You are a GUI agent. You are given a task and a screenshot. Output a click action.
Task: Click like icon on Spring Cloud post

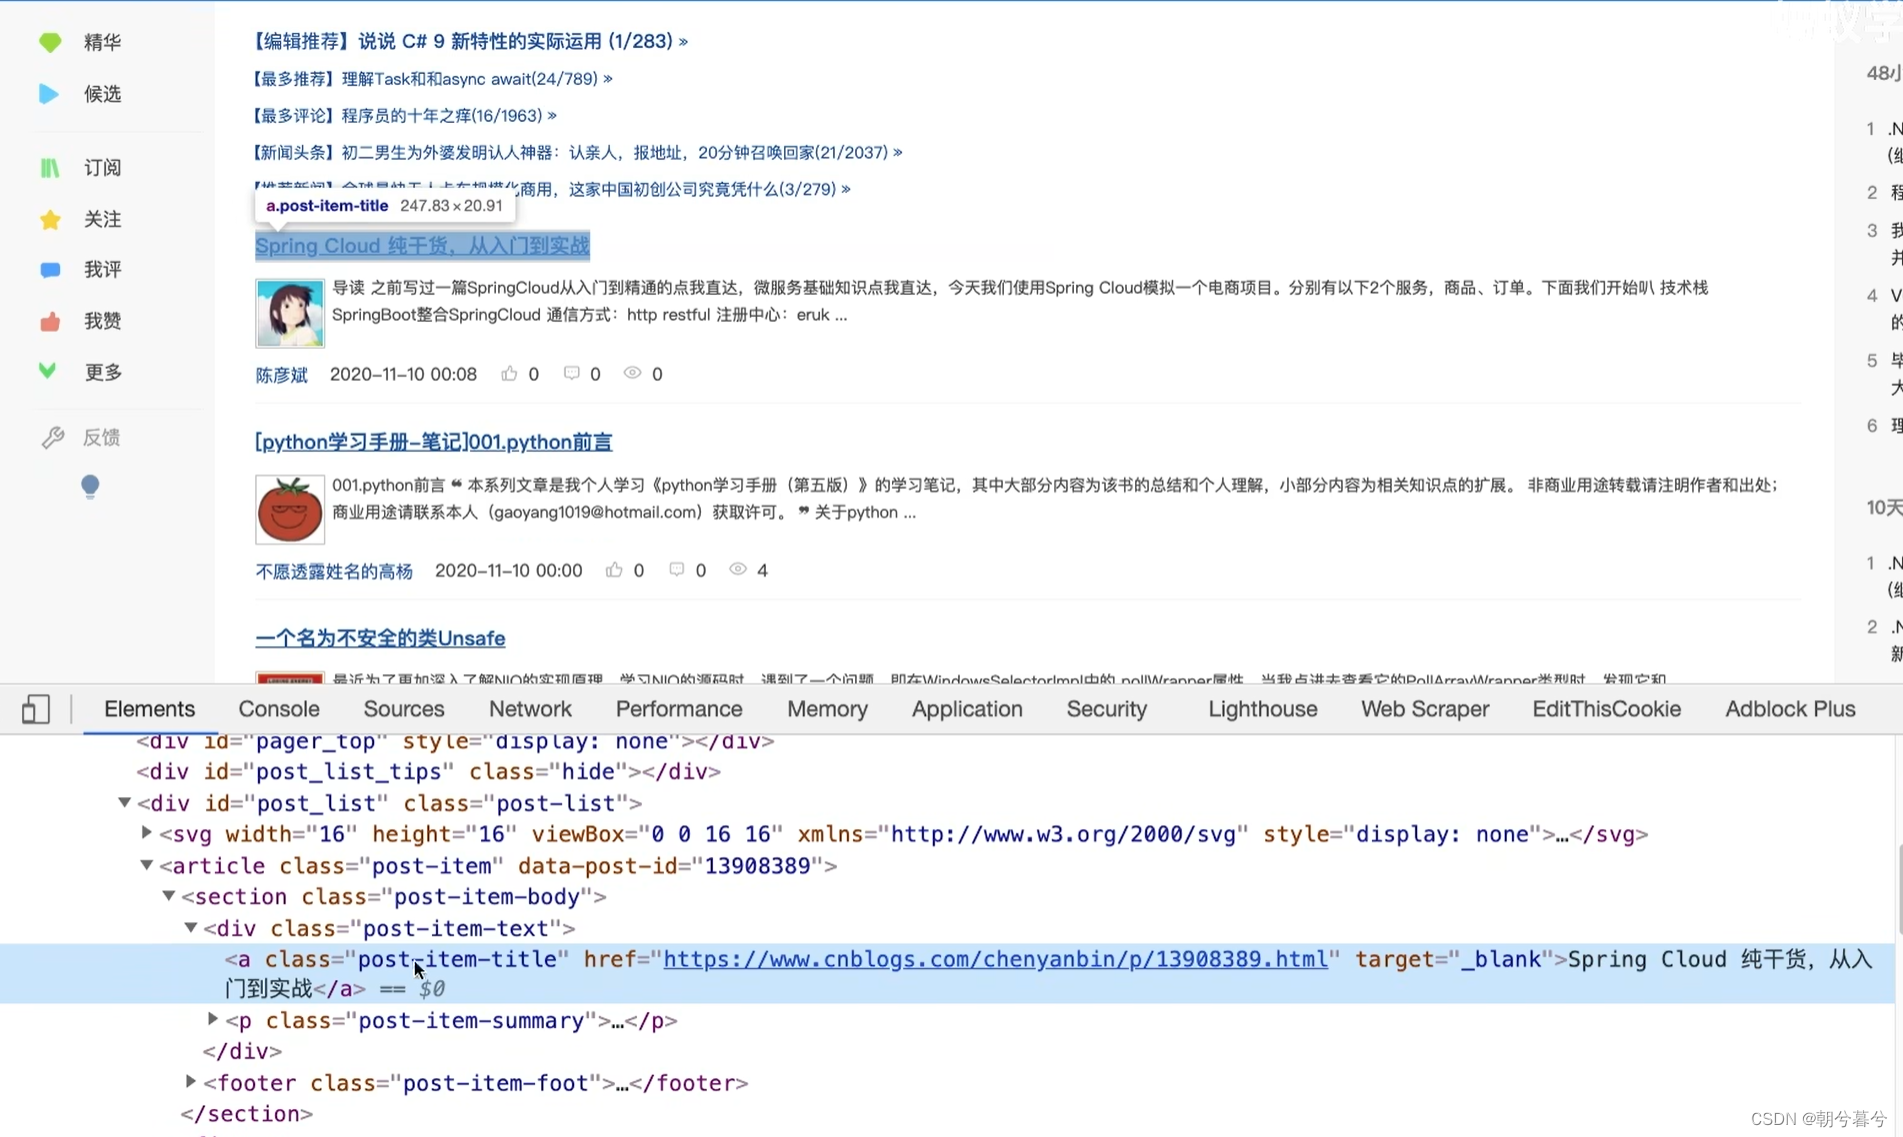[509, 373]
